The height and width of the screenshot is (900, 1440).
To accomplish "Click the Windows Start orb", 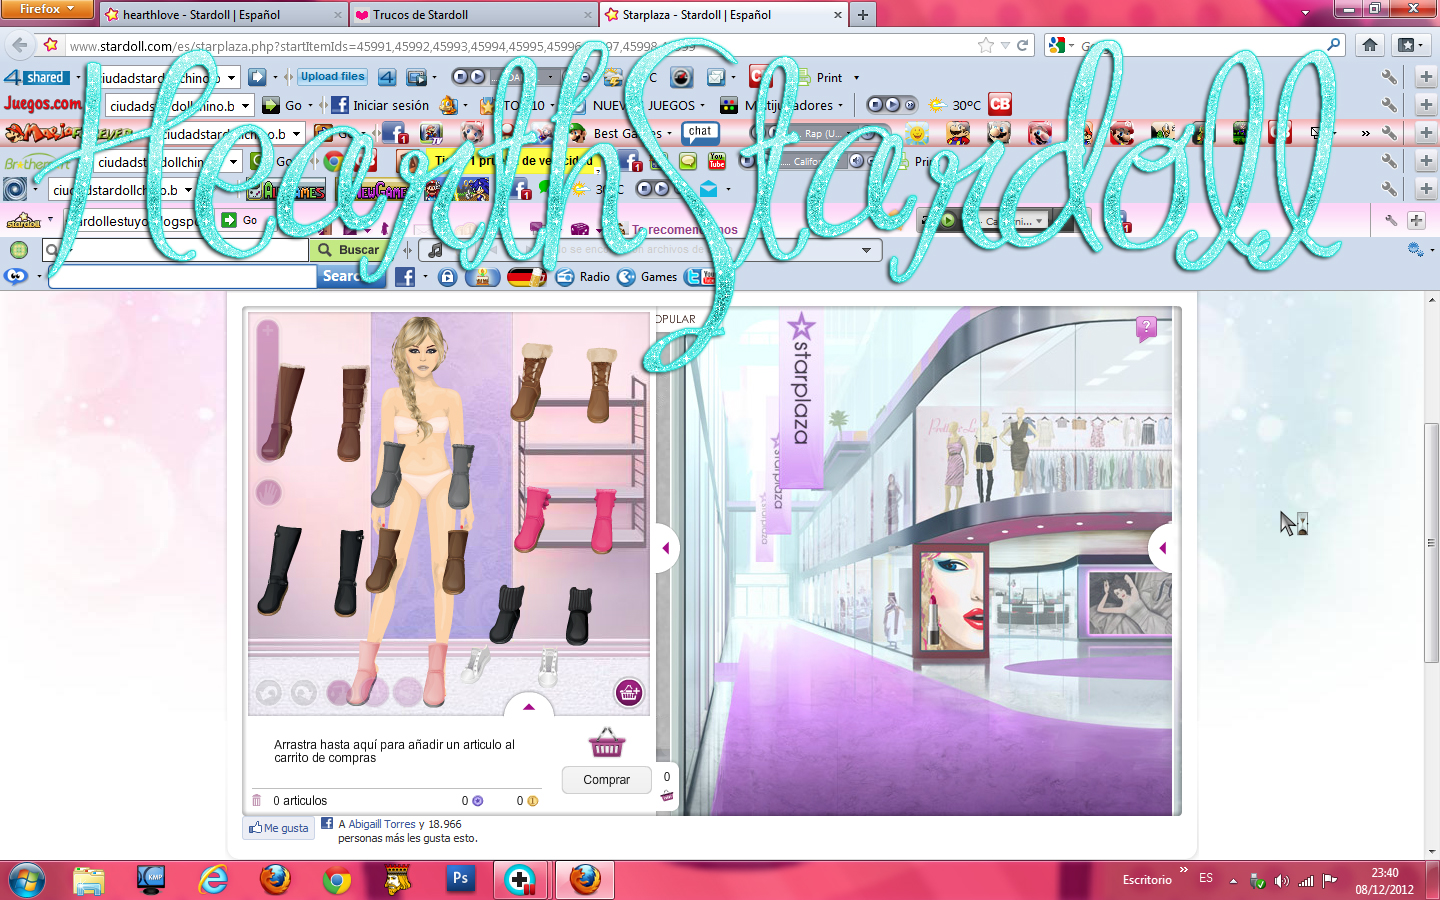I will click(27, 880).
